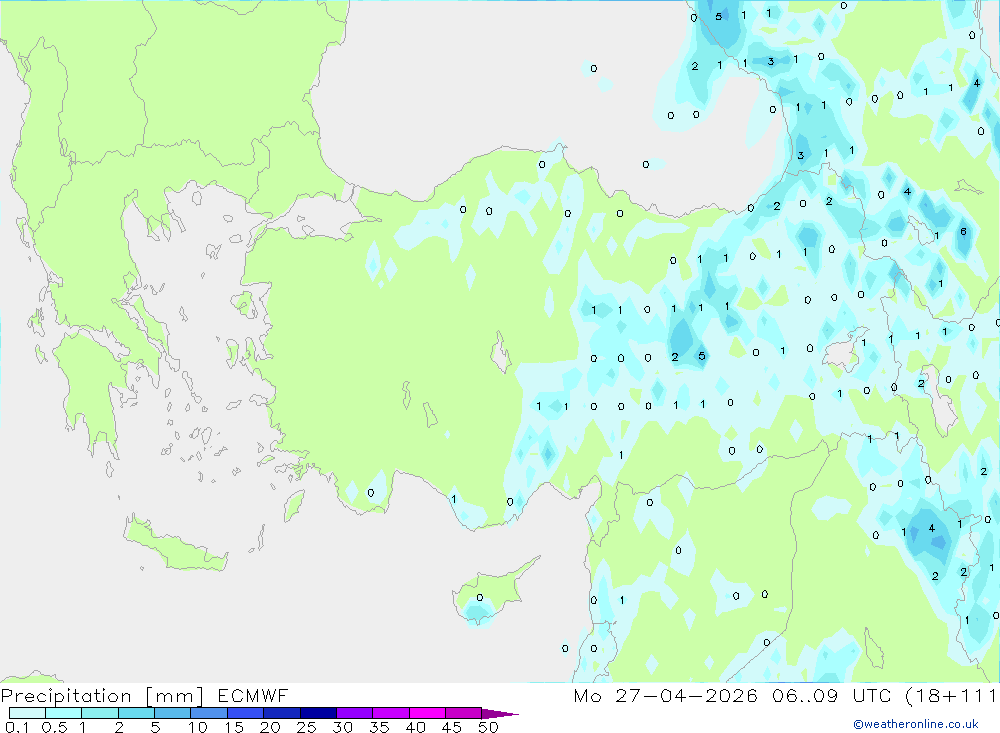Click the 'Mo' weekday label
This screenshot has width=1000, height=733.
pos(587,695)
